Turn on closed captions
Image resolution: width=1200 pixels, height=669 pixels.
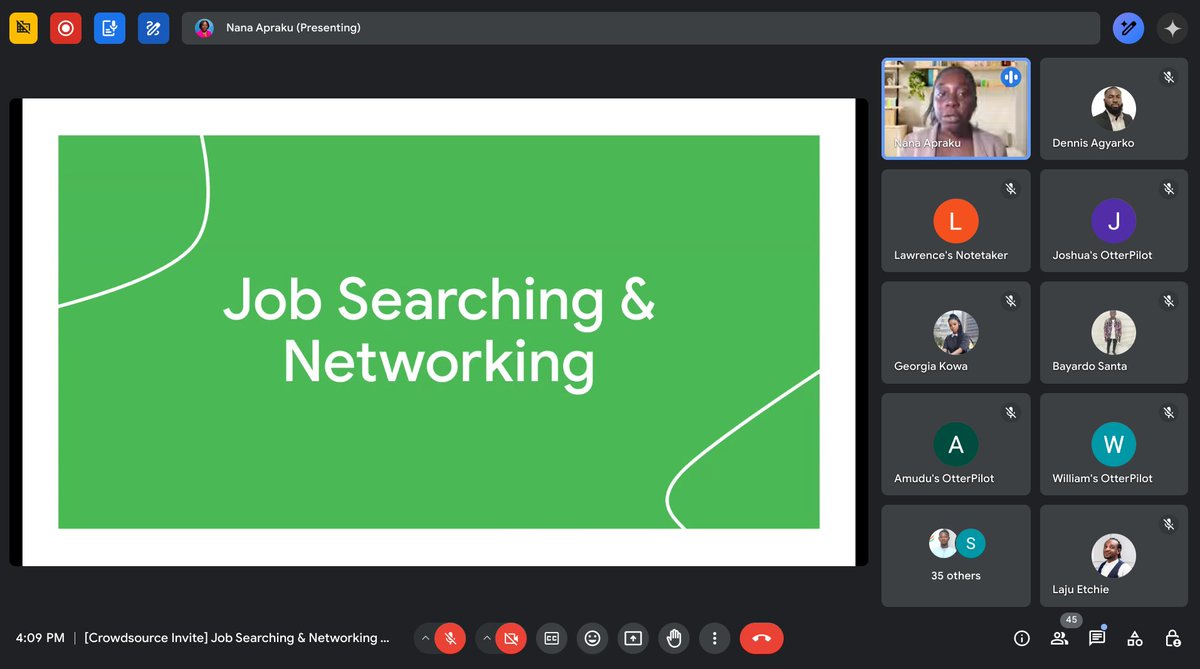pyautogui.click(x=551, y=637)
